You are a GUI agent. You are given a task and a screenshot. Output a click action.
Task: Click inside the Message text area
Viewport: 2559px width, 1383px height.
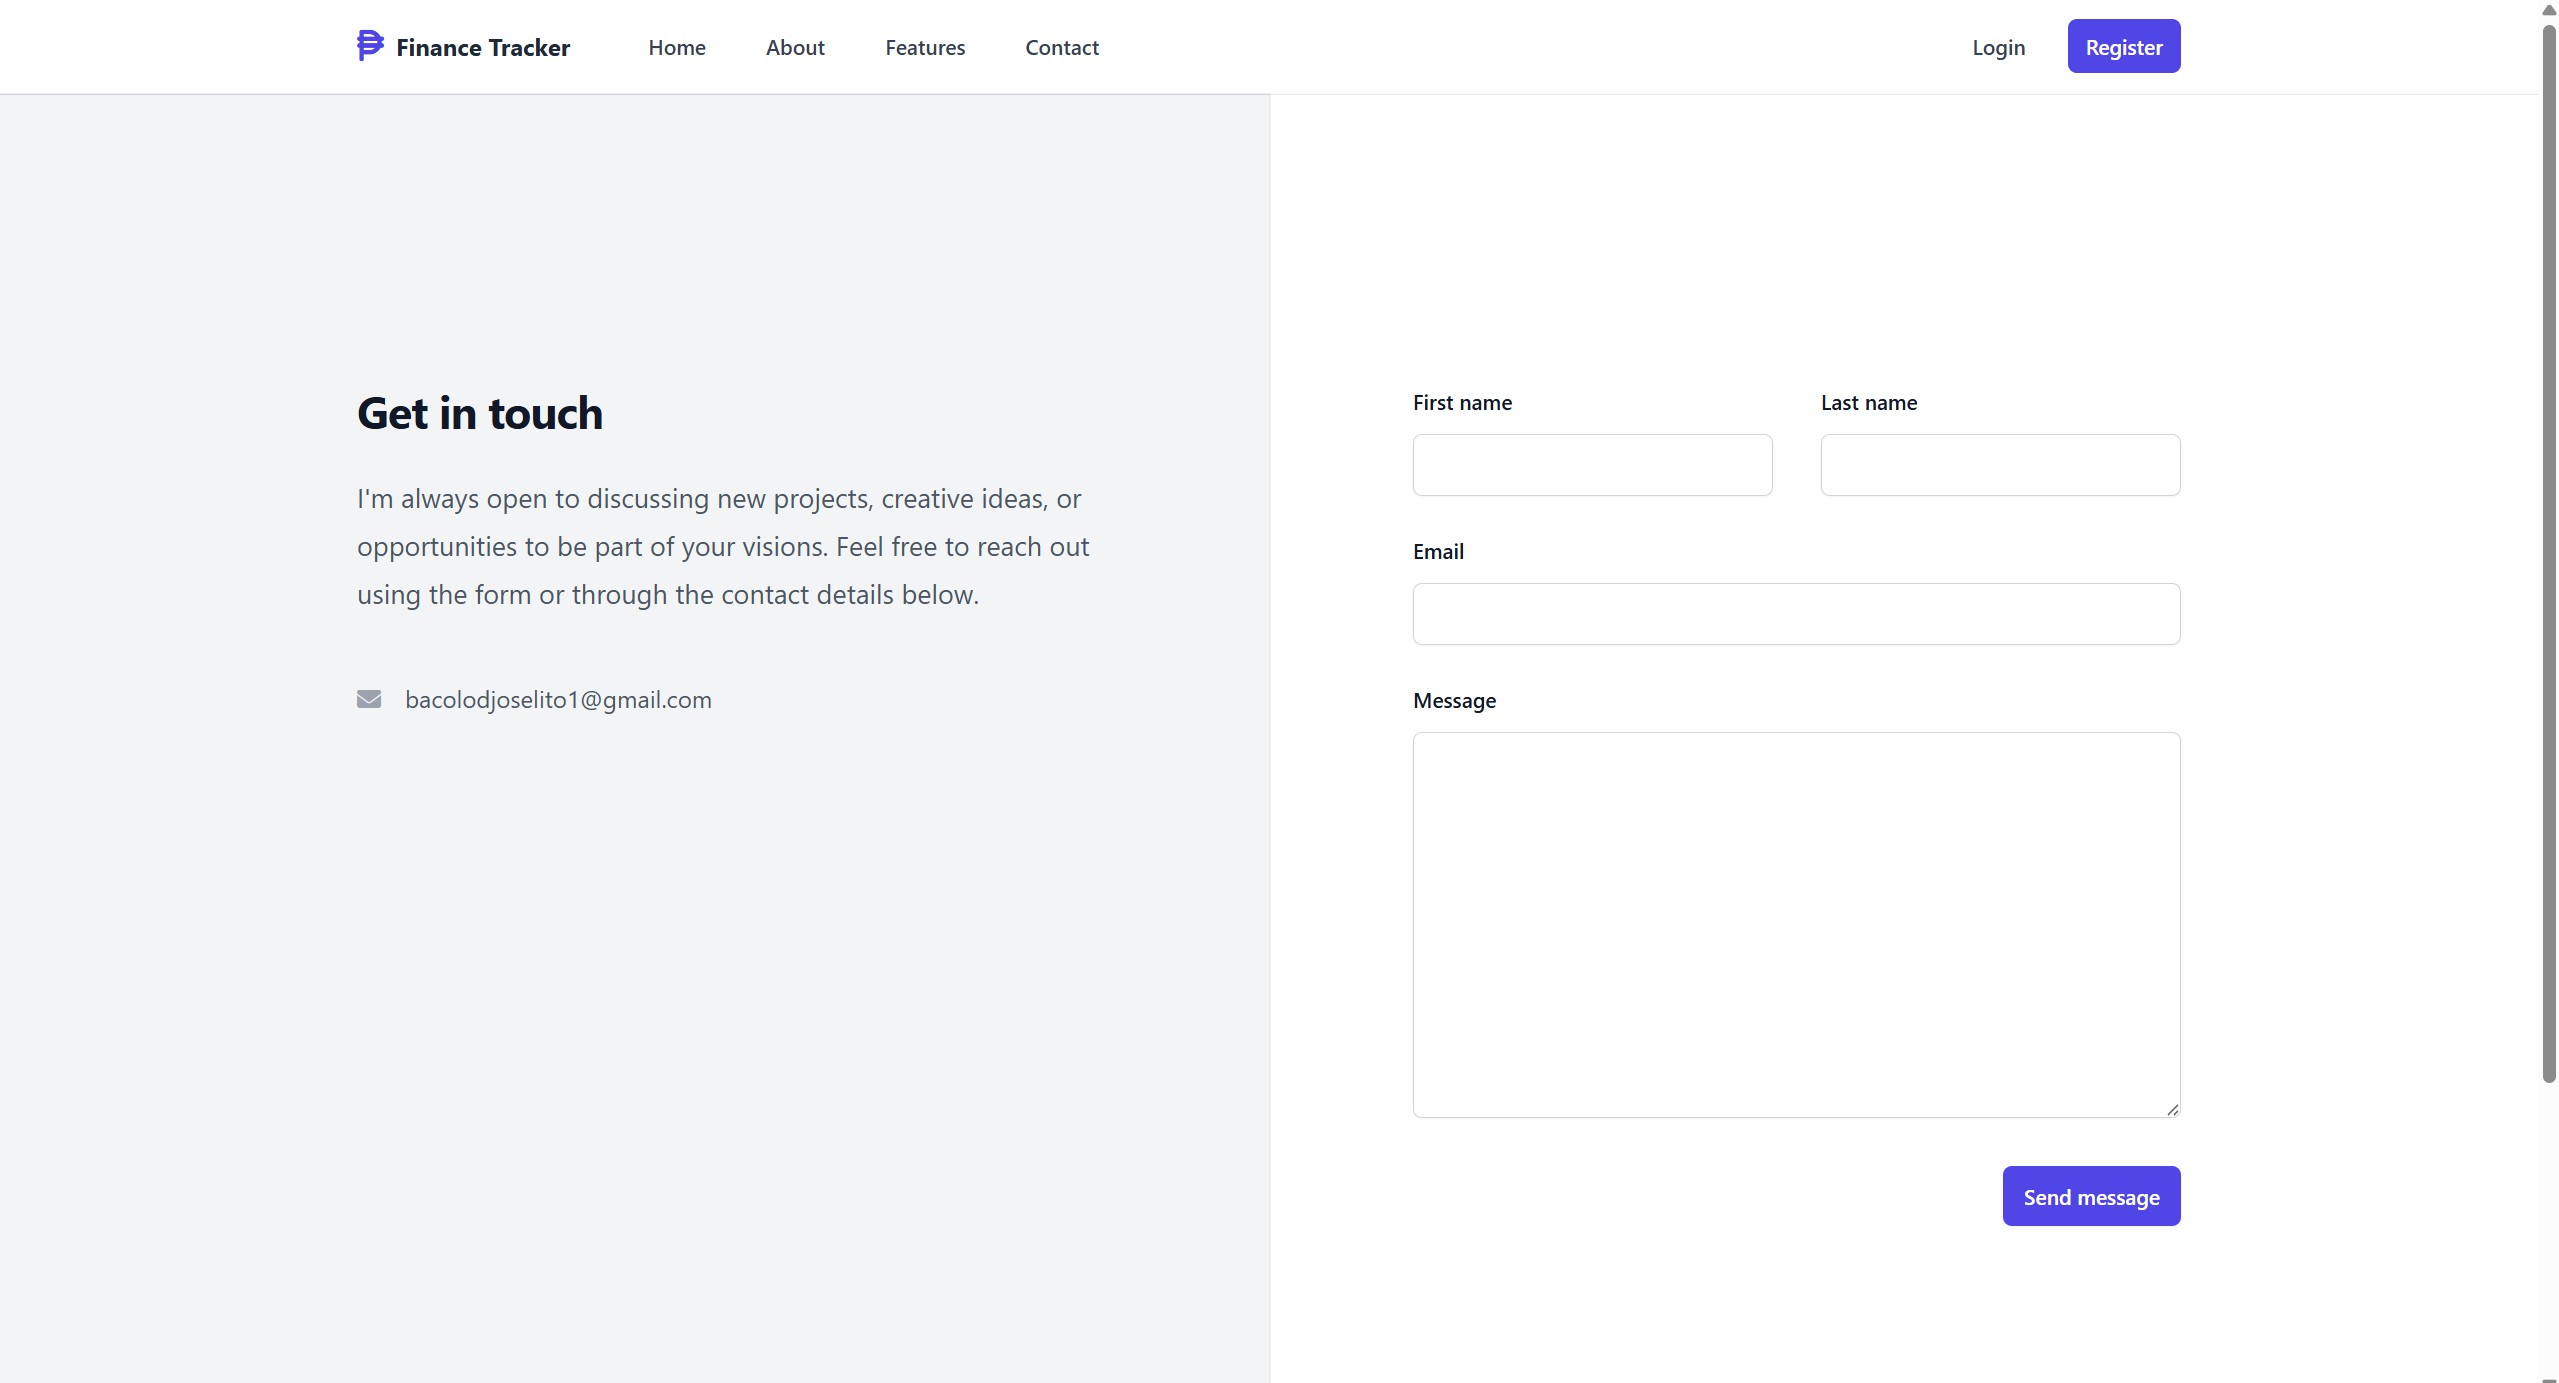coord(1795,924)
